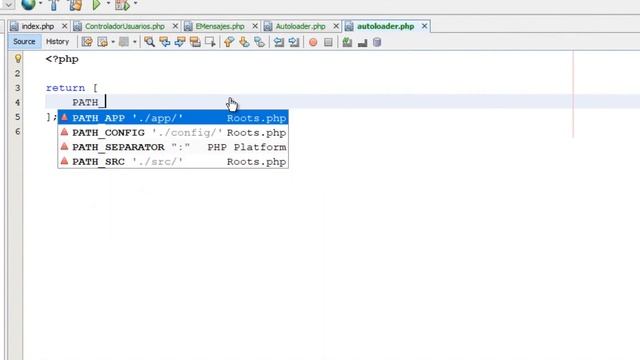The width and height of the screenshot is (640, 360).
Task: Open the Back navigation history dropdown arrow
Action: pyautogui.click(x=113, y=42)
